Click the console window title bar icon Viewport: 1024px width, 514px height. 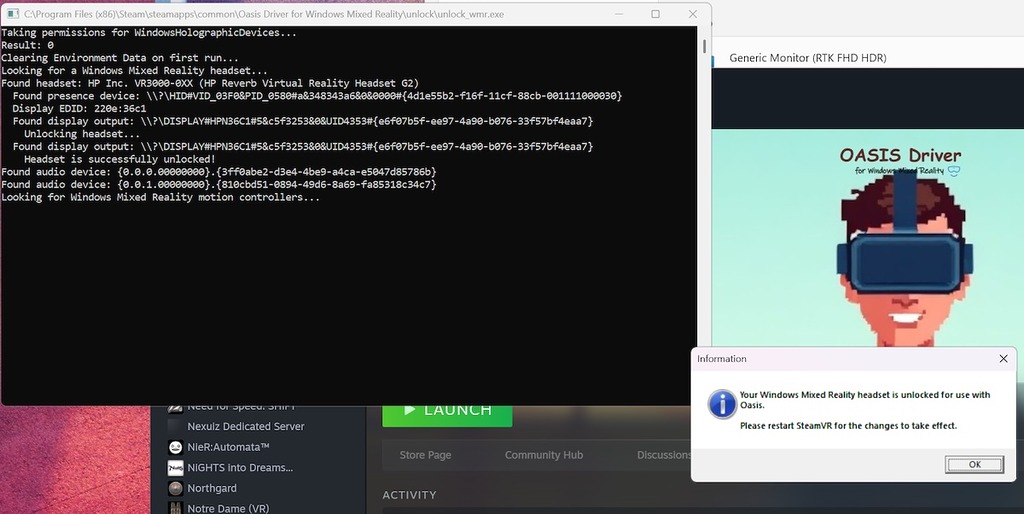click(x=12, y=14)
